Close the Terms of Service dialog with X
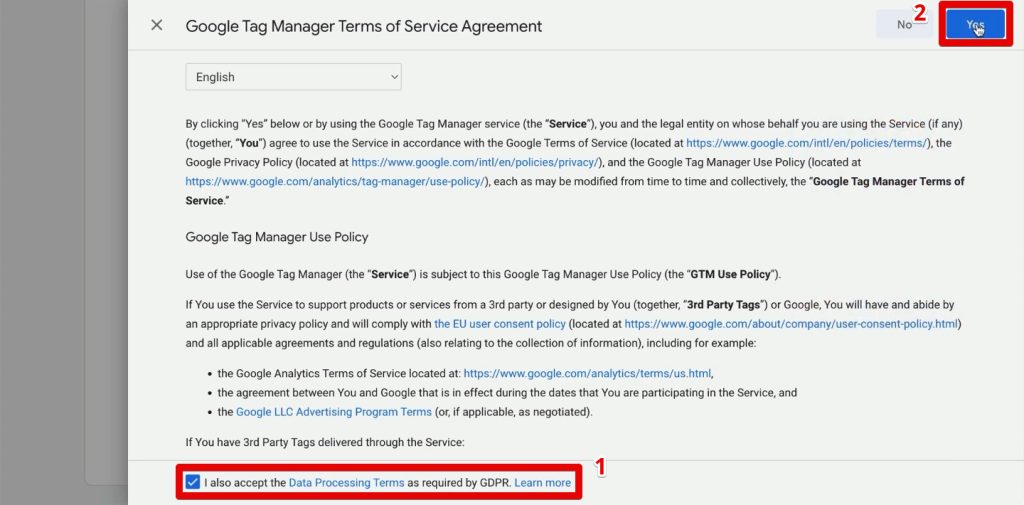This screenshot has width=1024, height=505. click(157, 25)
